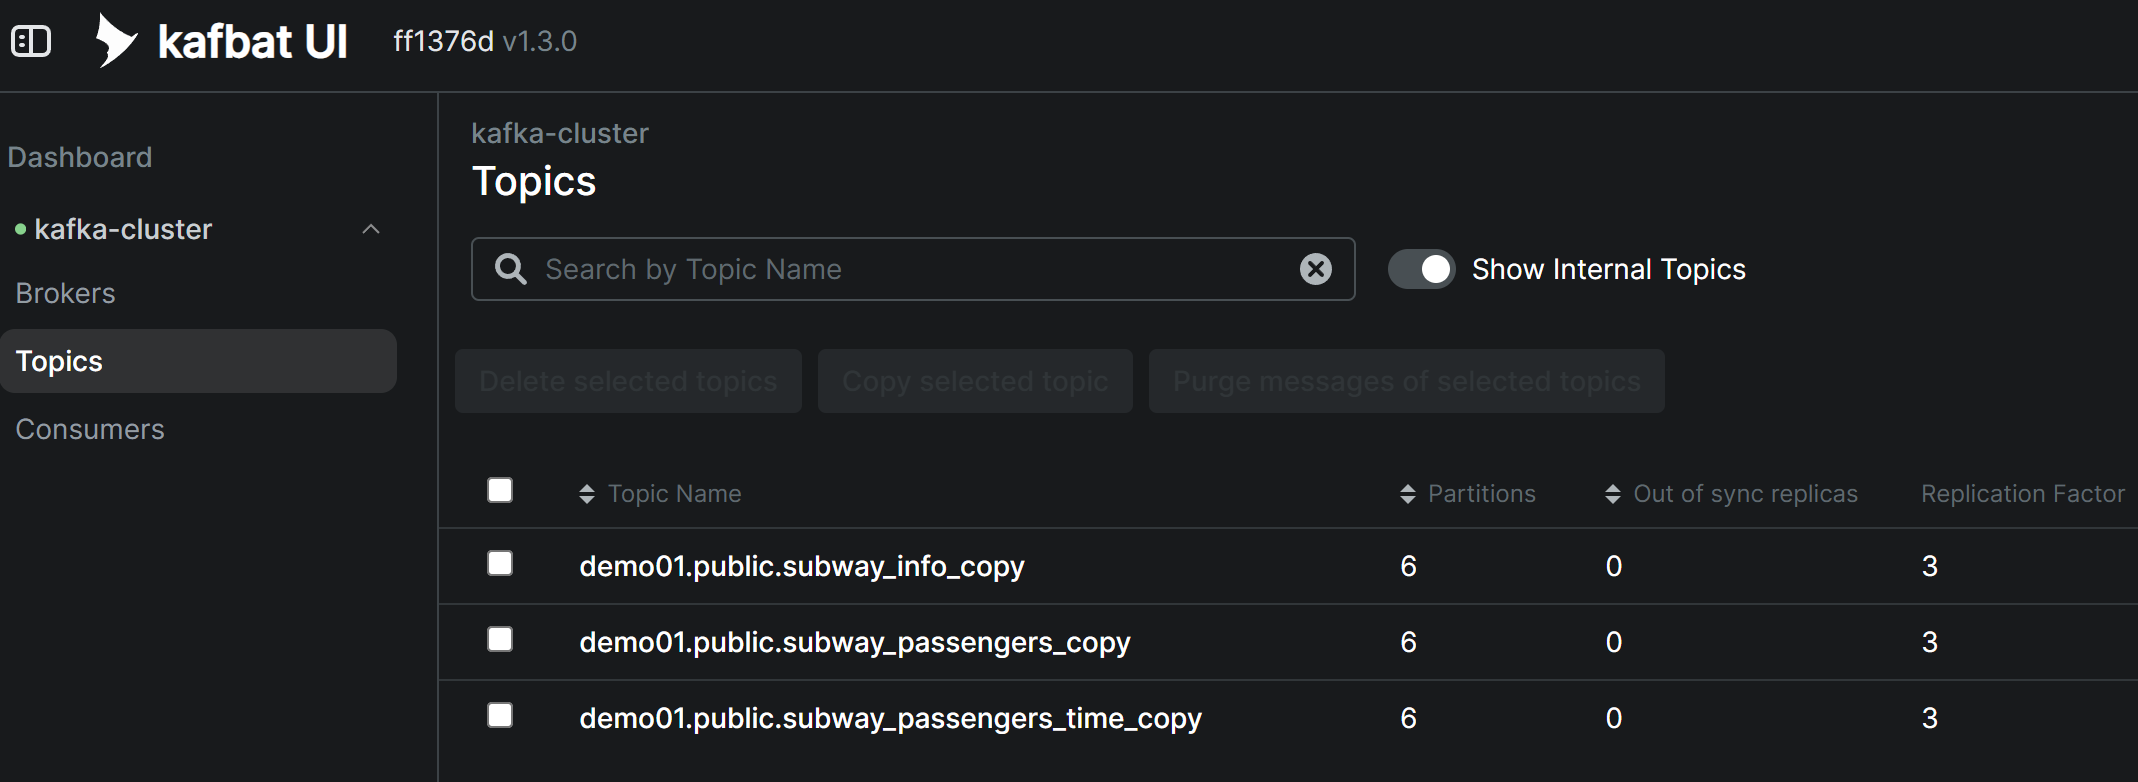Image resolution: width=2138 pixels, height=782 pixels.
Task: Click the kafbat UI logo icon
Action: (116, 41)
